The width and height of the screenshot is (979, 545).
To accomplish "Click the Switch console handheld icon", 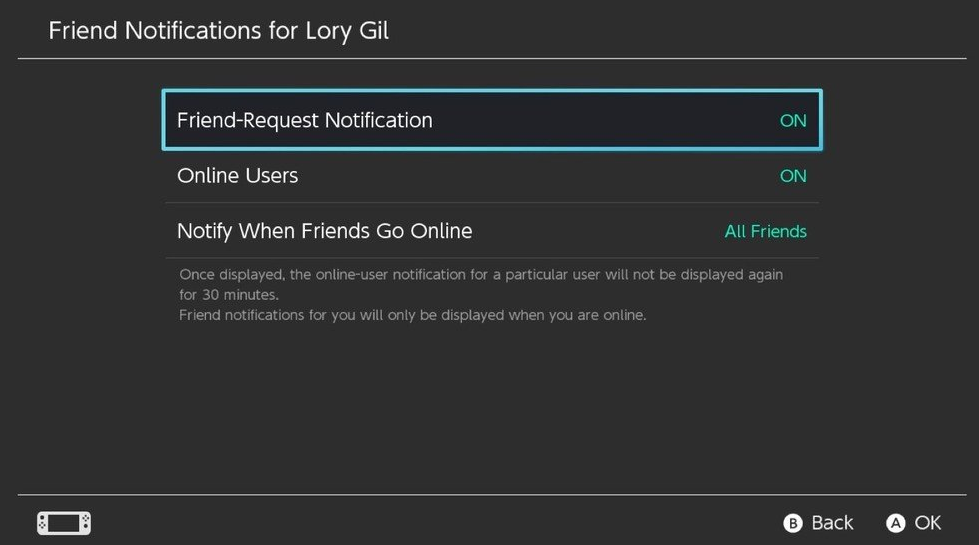I will (x=64, y=523).
